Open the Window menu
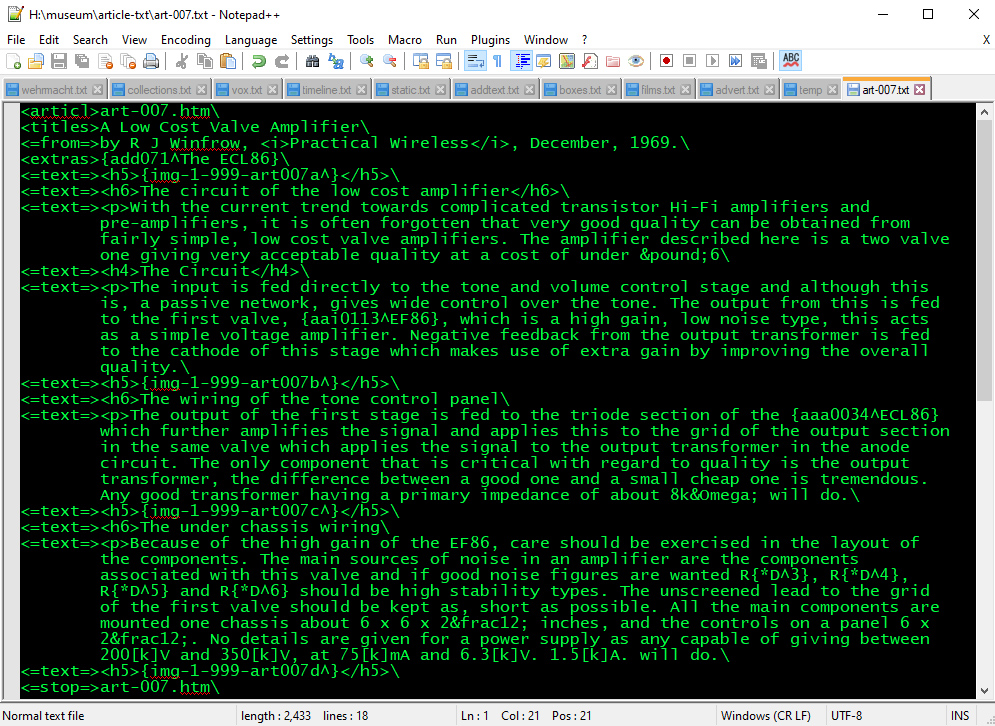The height and width of the screenshot is (726, 995). [x=546, y=40]
